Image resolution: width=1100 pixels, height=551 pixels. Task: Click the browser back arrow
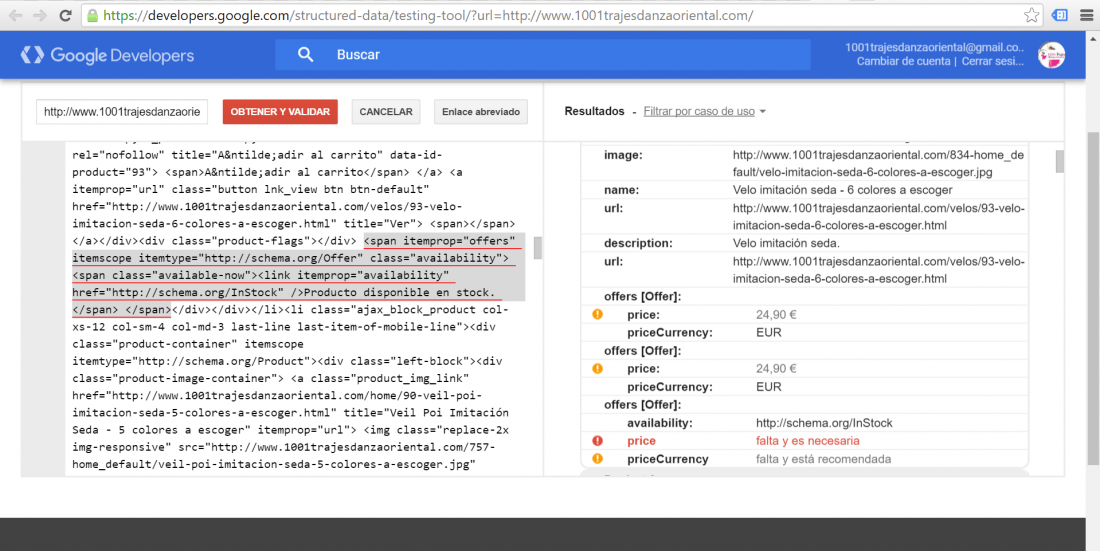point(15,15)
